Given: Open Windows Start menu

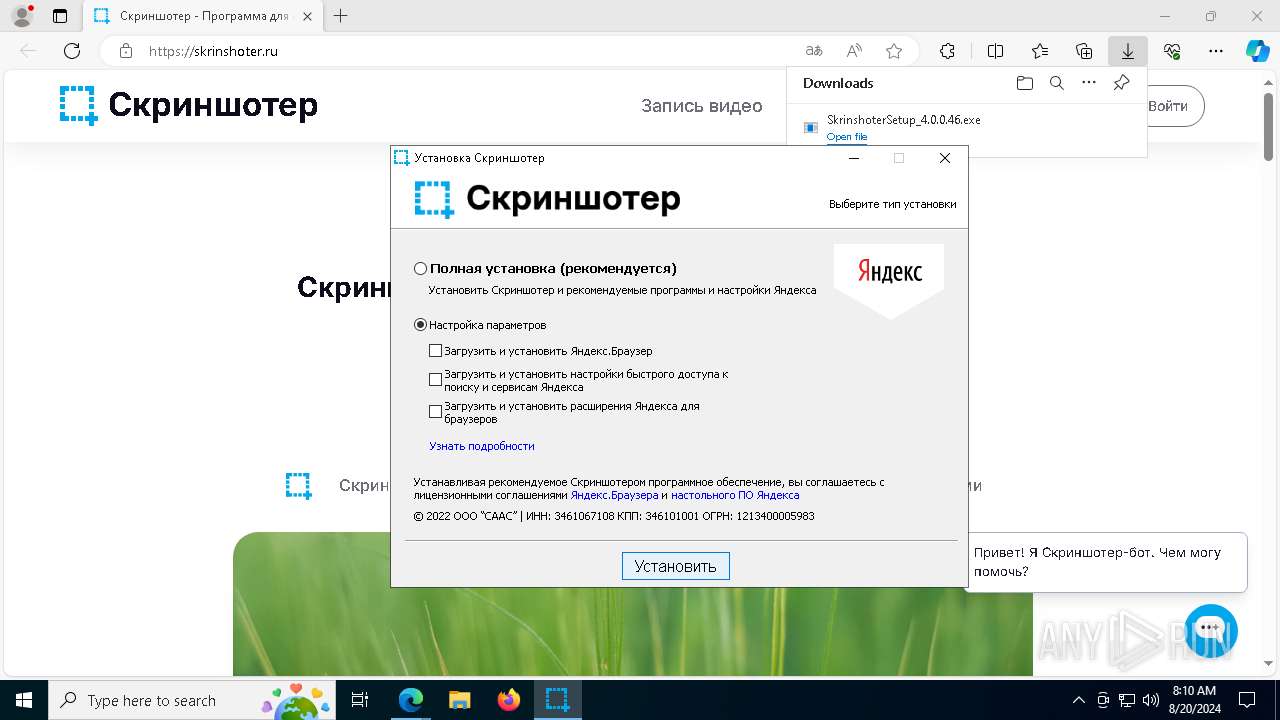Looking at the screenshot, I should (24, 700).
